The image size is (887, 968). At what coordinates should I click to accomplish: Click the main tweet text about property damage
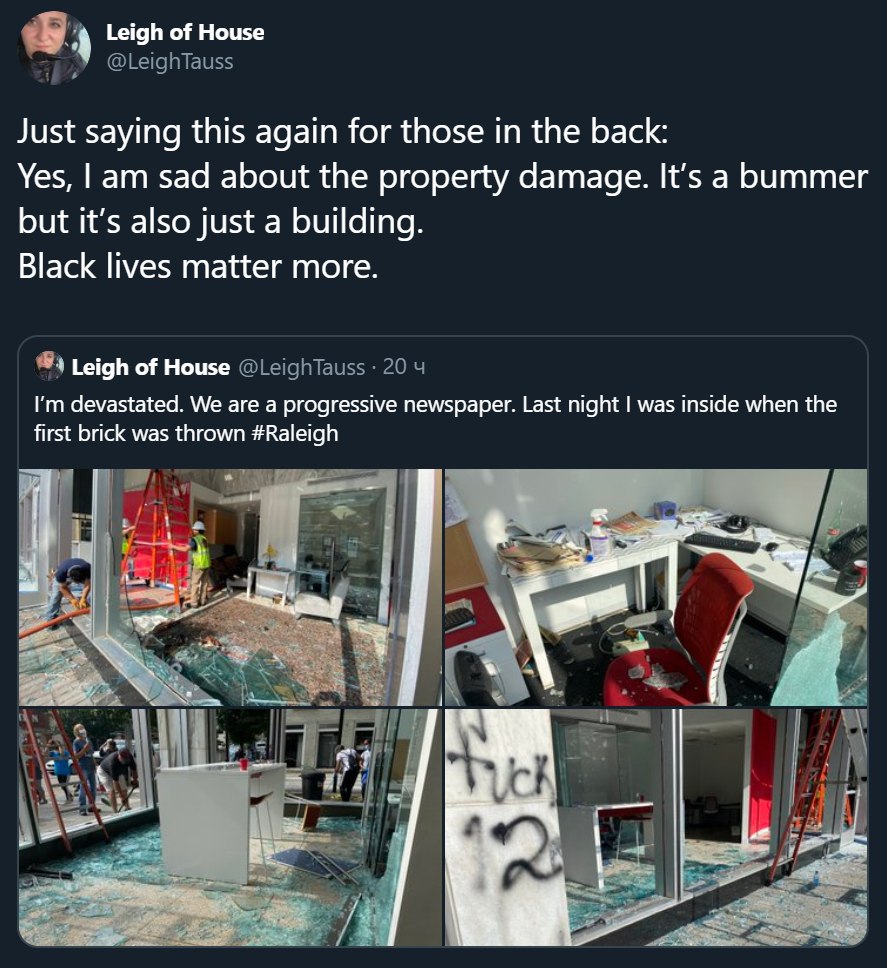(x=443, y=199)
